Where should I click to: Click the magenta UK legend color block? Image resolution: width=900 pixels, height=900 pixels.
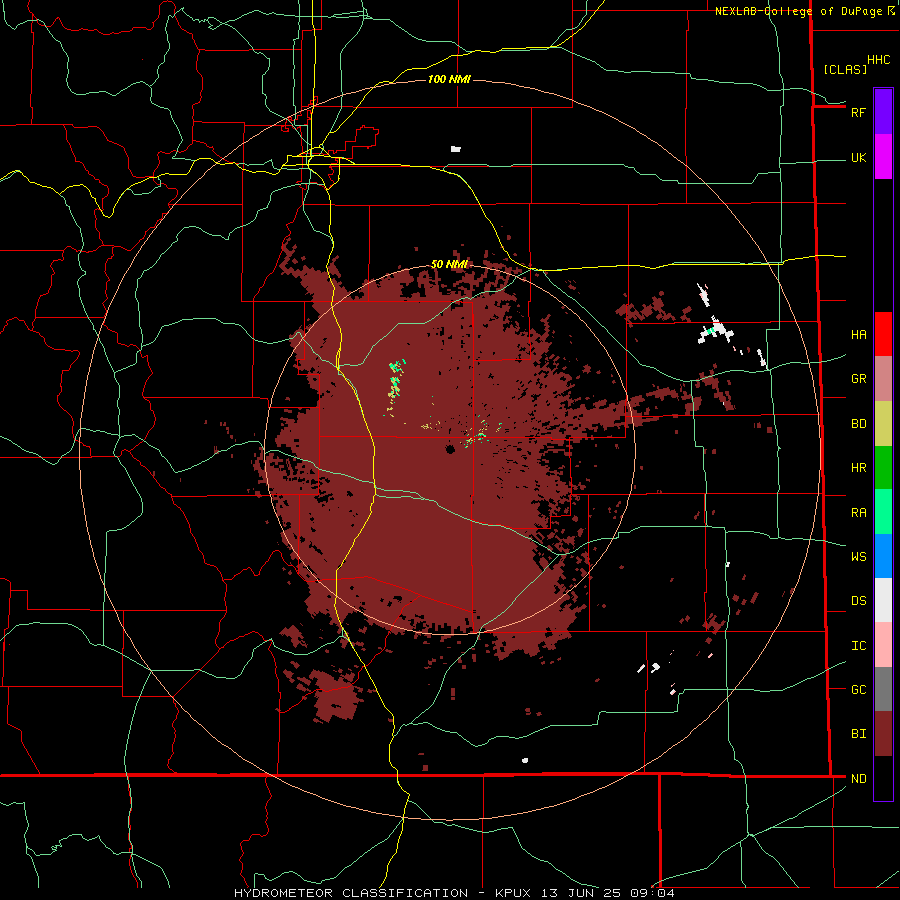tap(883, 157)
